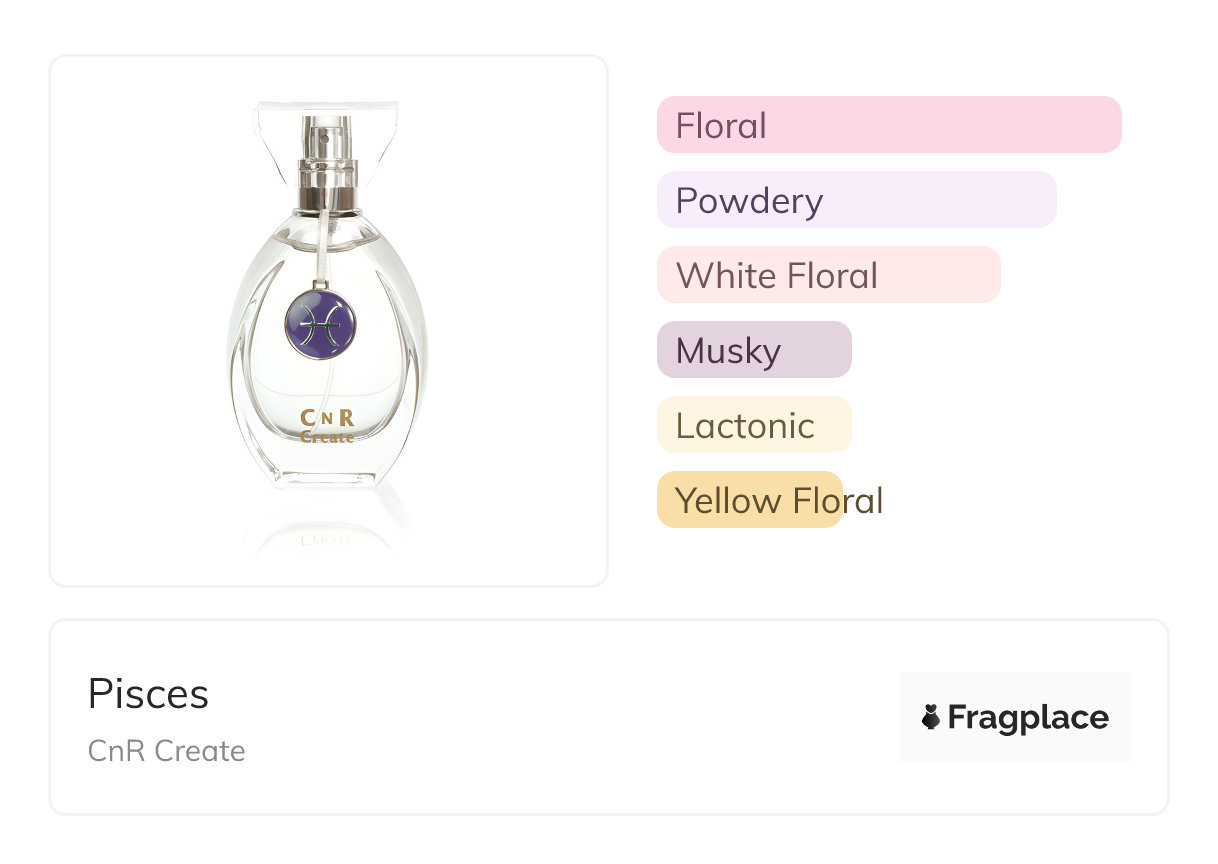Select the lavender Powdery accord bar

click(x=856, y=200)
